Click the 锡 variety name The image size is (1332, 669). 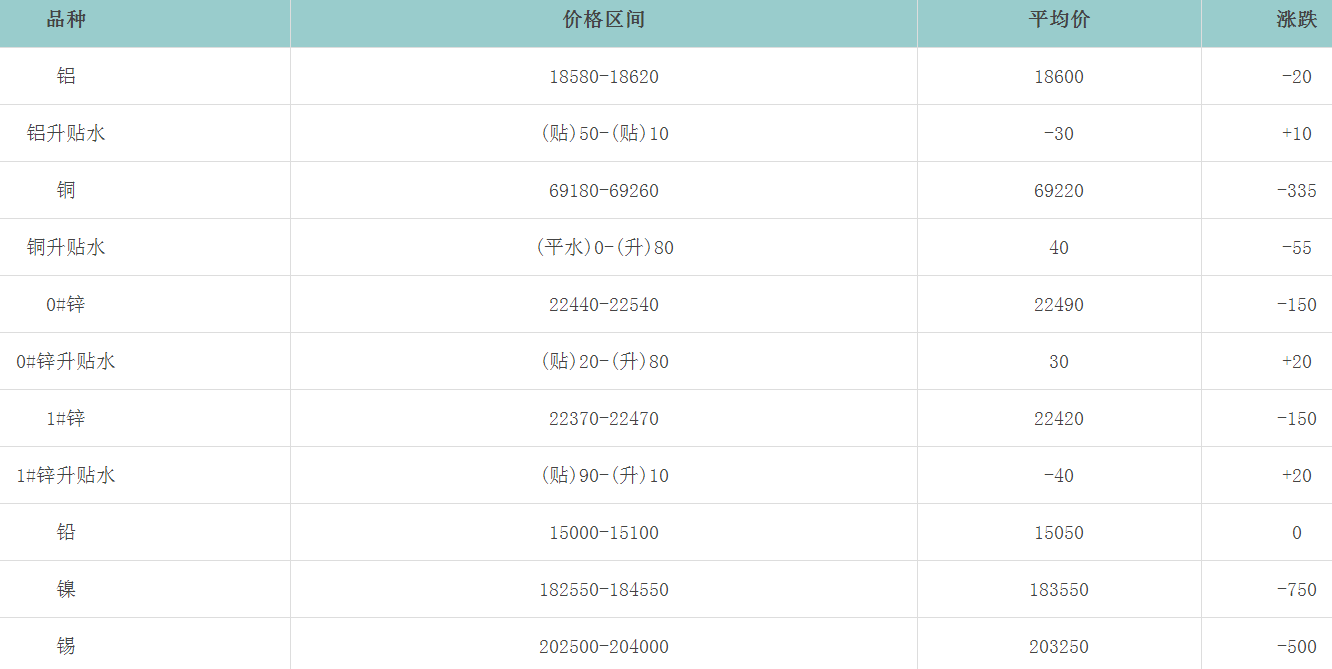tap(66, 646)
